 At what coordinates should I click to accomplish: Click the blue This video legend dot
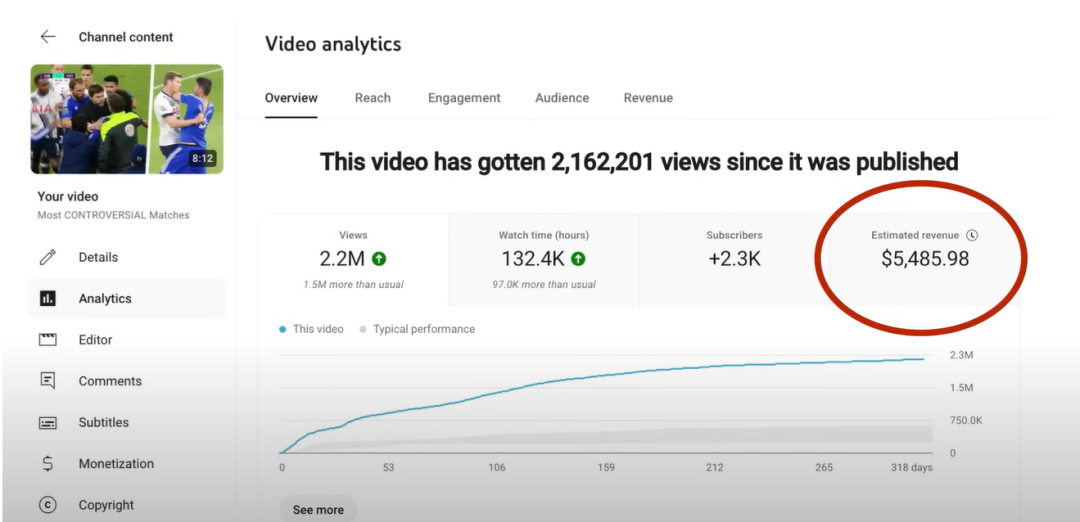(283, 329)
